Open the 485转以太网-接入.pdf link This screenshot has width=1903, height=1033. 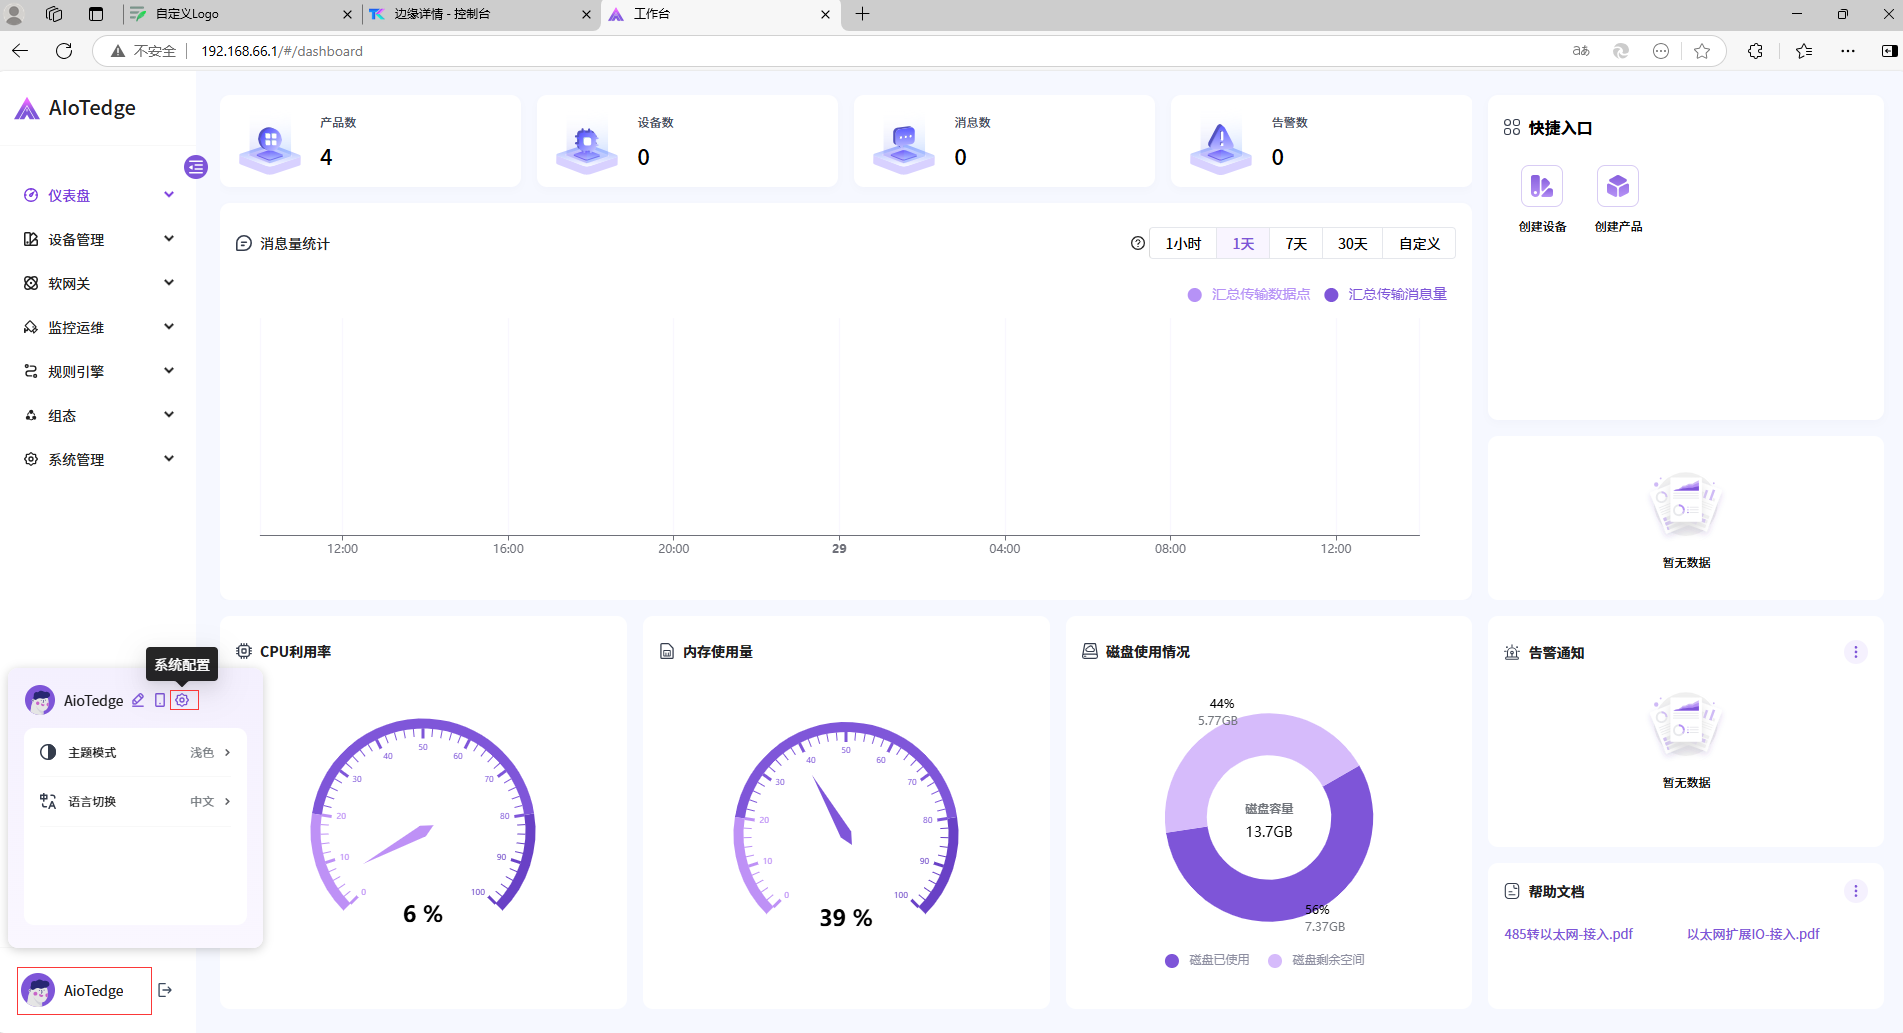tap(1568, 934)
